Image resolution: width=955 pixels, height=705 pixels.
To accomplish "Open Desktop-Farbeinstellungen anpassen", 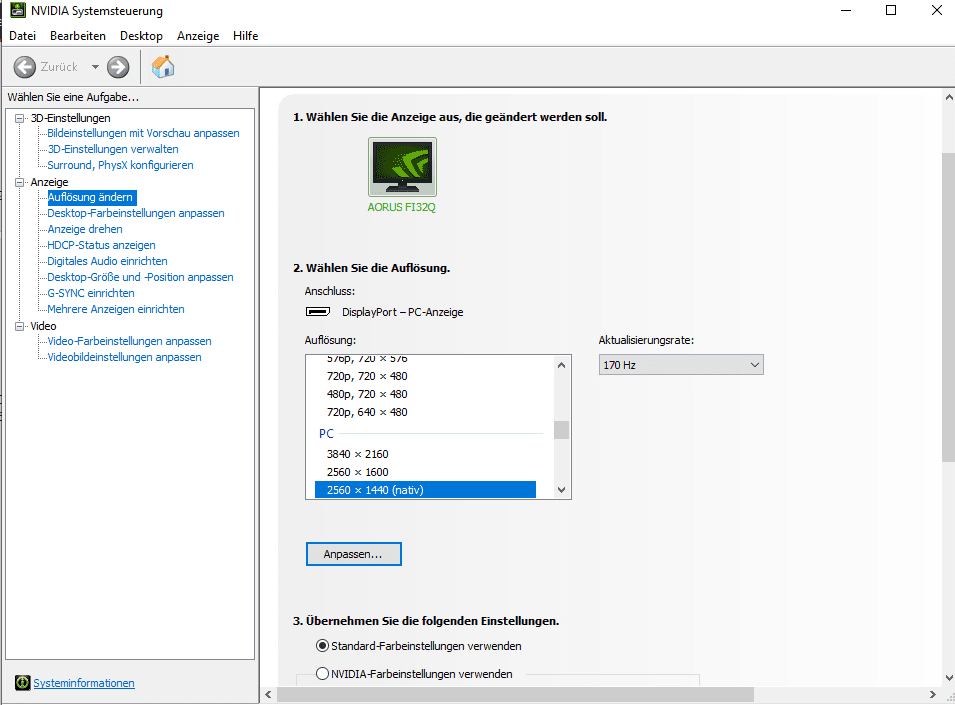I will (x=136, y=213).
